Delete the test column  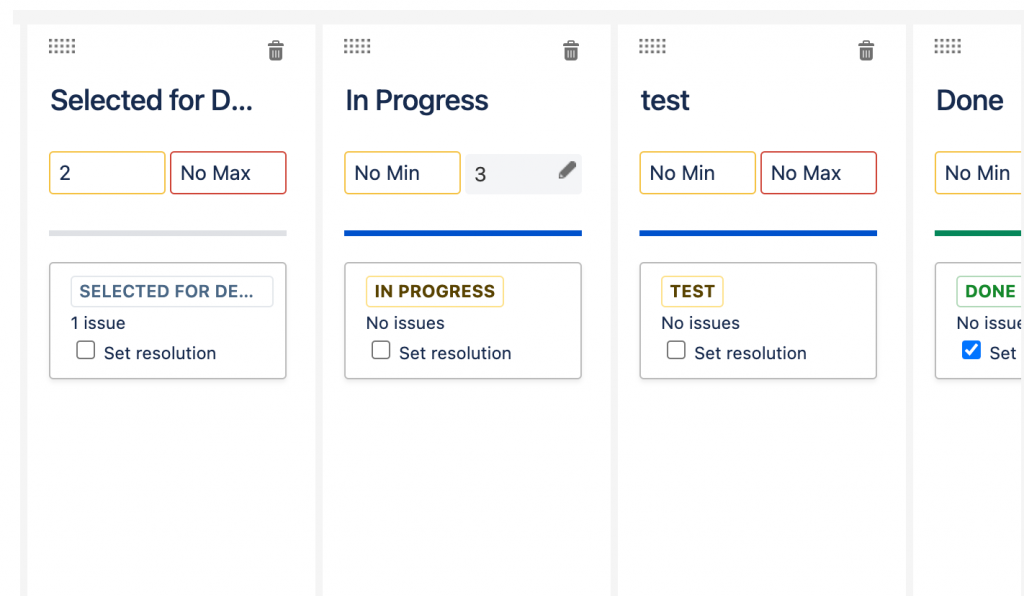tap(867, 51)
